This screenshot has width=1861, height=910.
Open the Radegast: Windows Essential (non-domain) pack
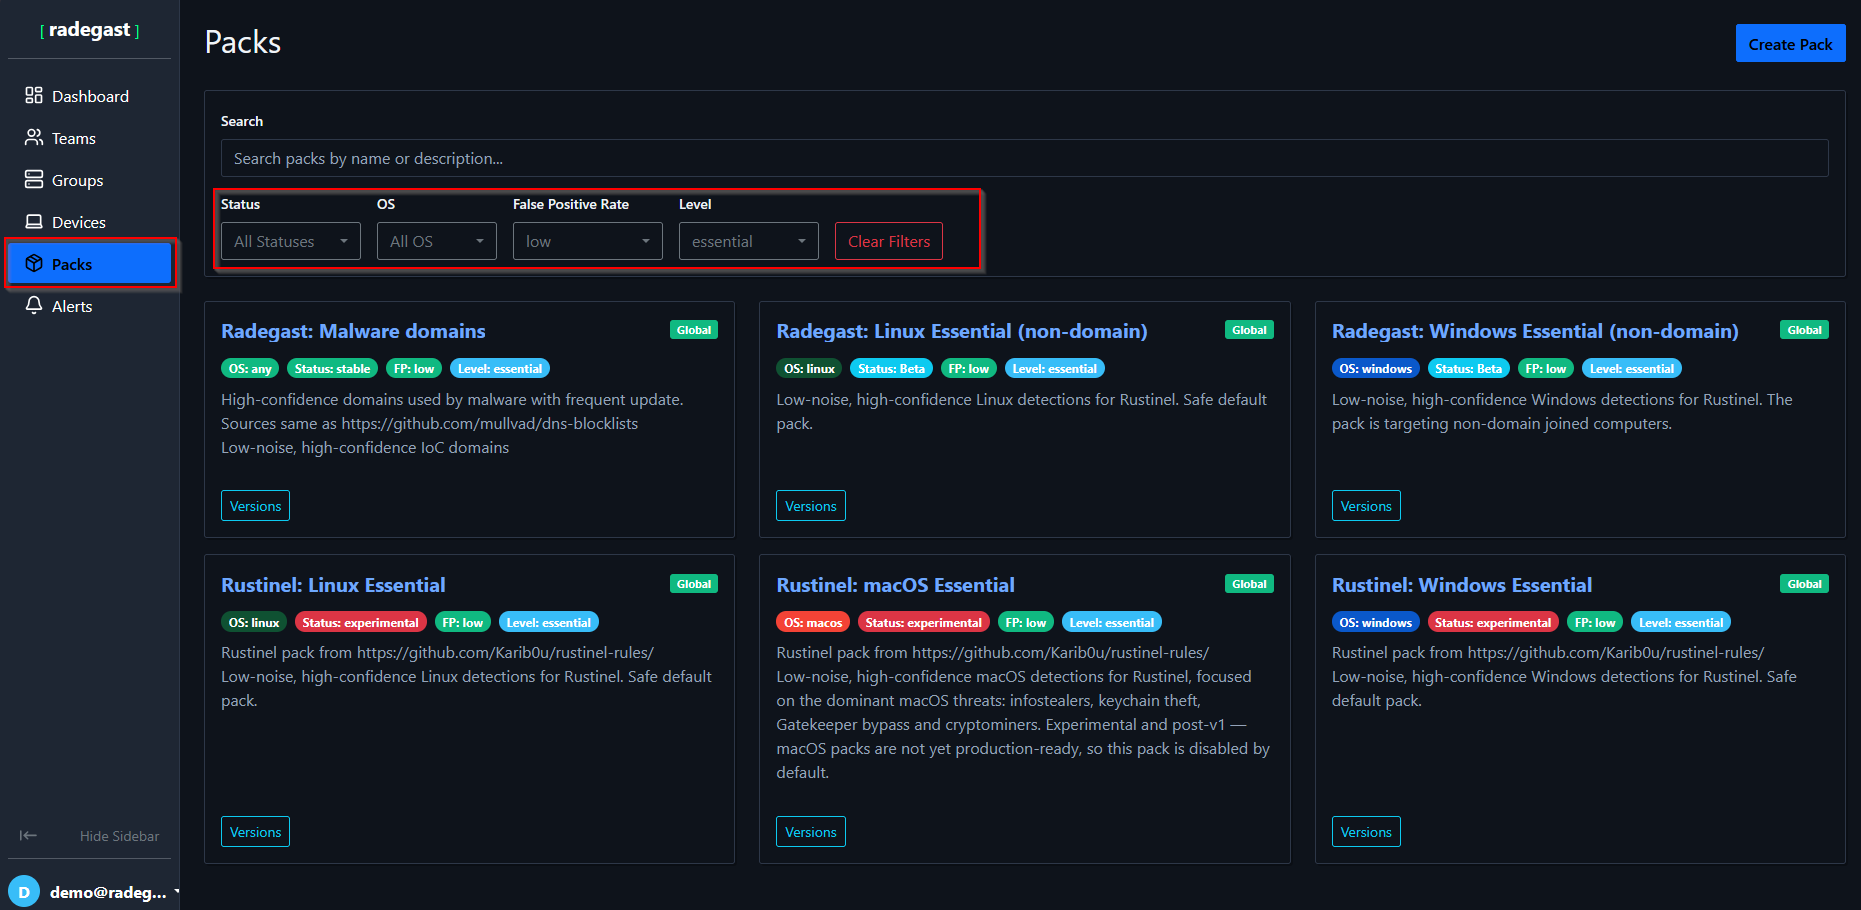click(1535, 331)
